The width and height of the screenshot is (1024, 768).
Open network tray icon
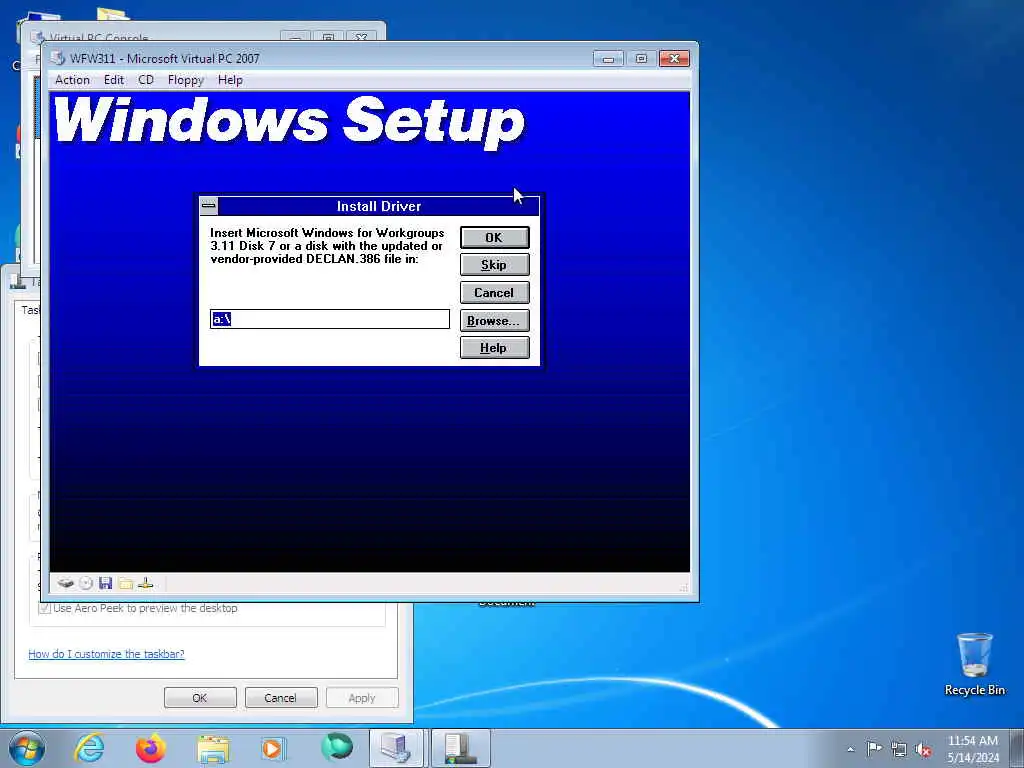[899, 749]
